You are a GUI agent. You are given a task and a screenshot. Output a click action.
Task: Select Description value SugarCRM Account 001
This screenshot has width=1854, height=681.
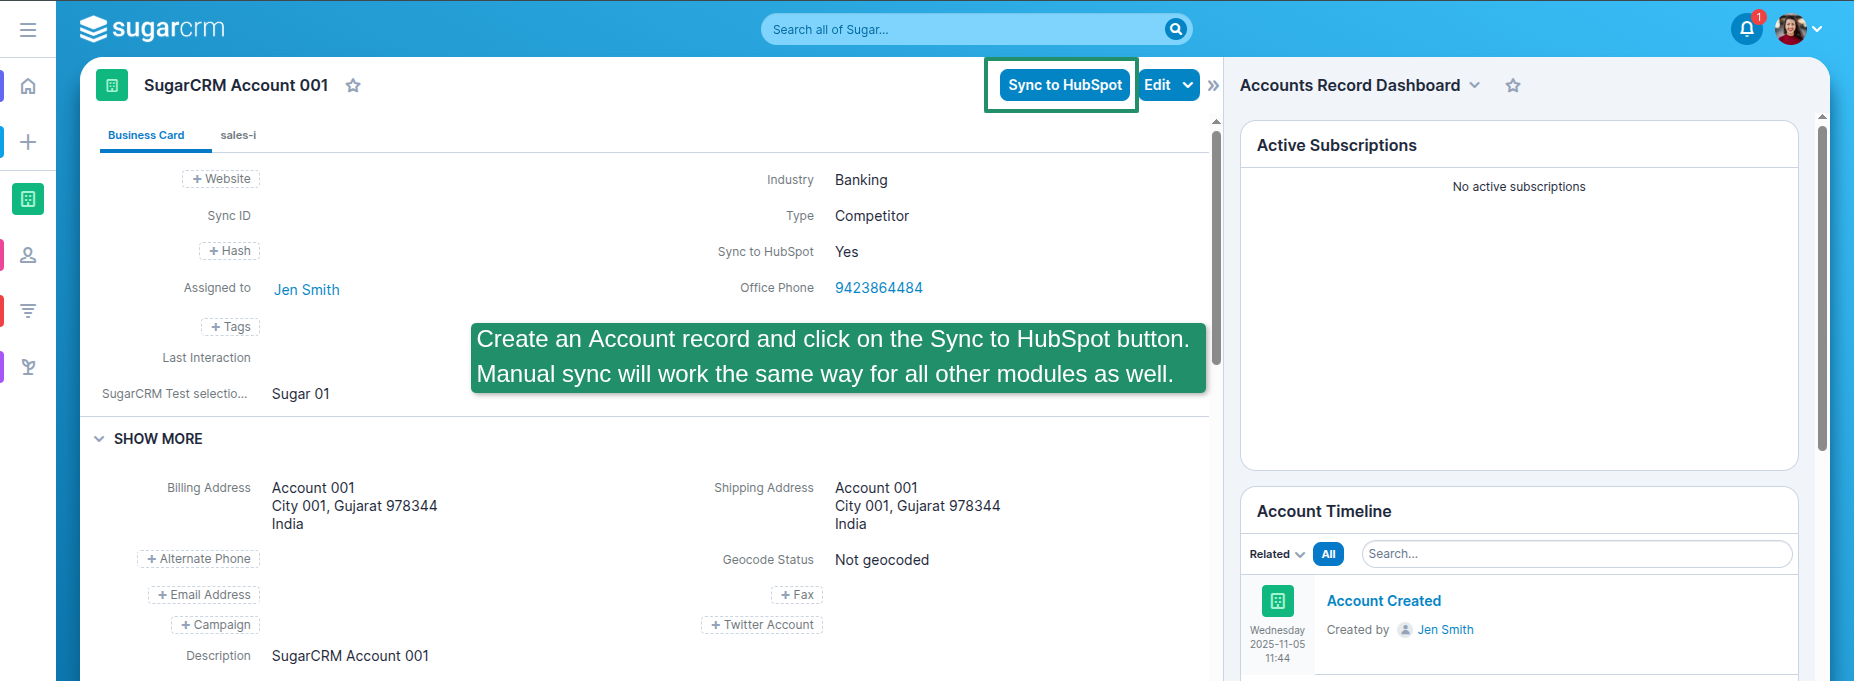tap(350, 656)
